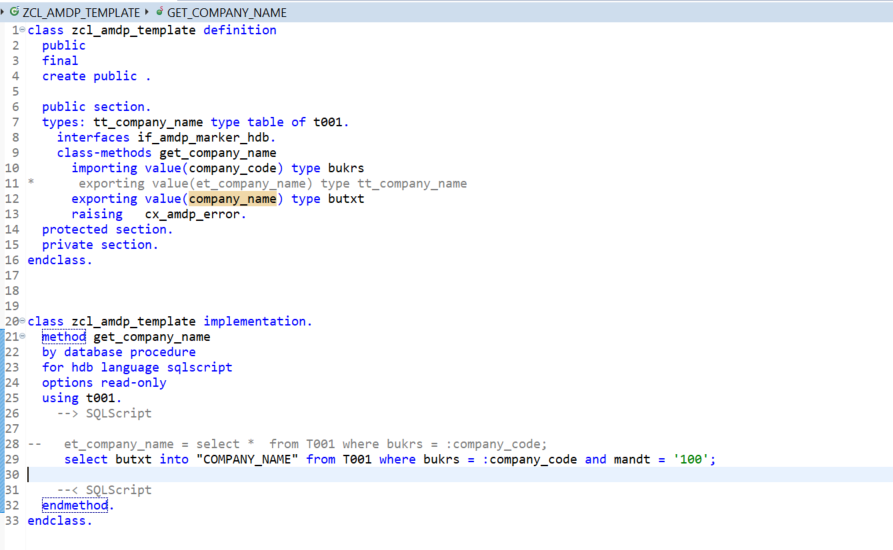
Task: Click by database procedure on line 22
Action: pos(118,352)
